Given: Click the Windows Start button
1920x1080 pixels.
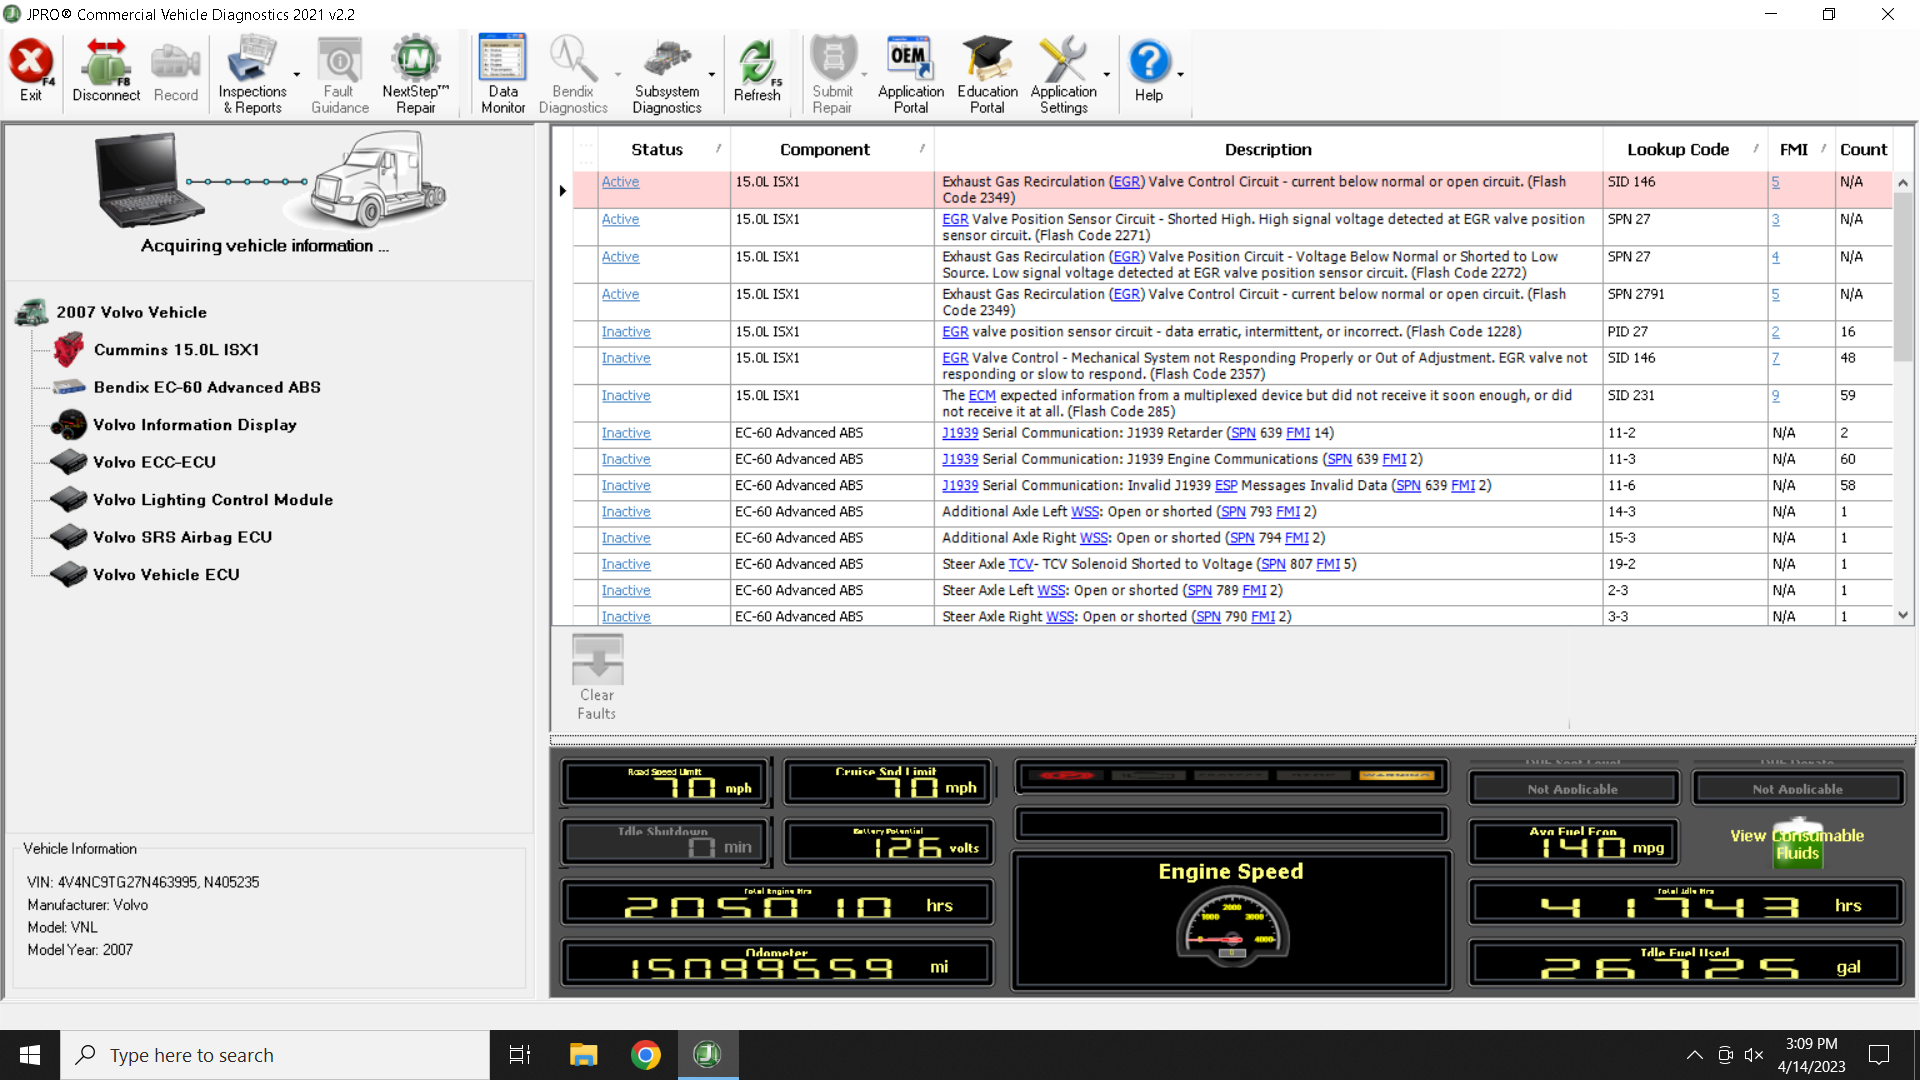Looking at the screenshot, I should (30, 1055).
